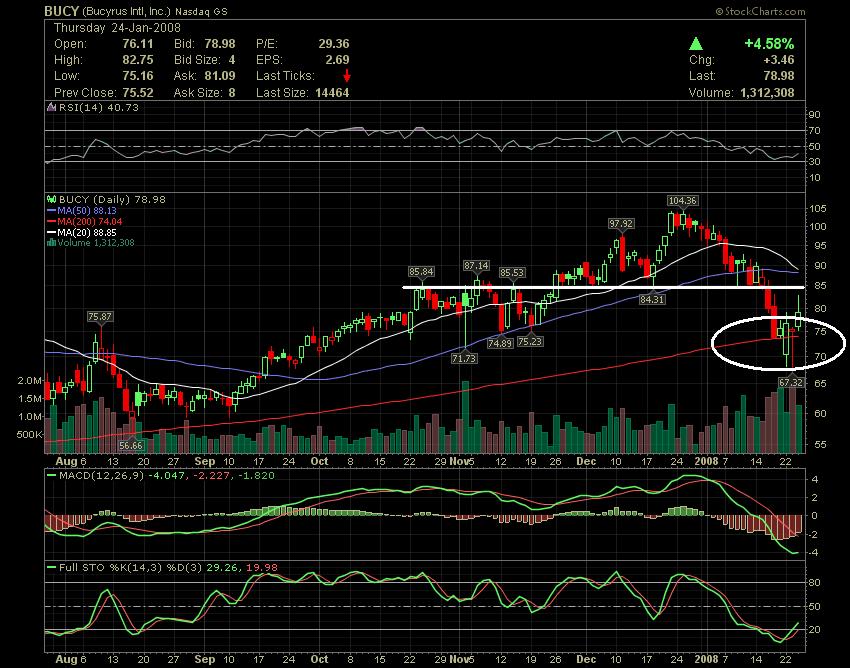Click the red down arrow beside Last Ticks
Screen dimensions: 850x668
347,76
